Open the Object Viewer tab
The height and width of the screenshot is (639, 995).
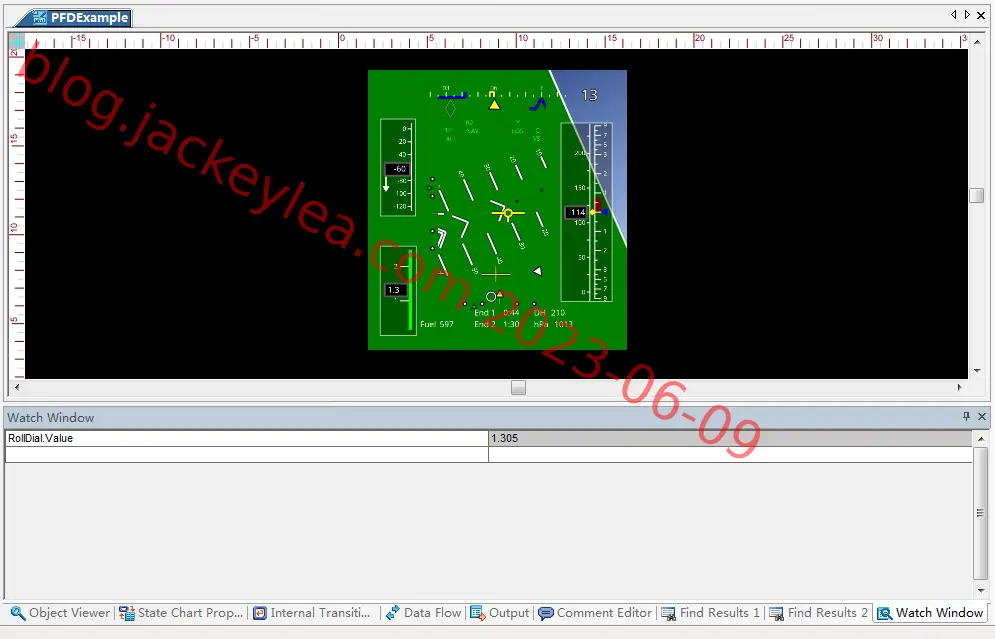click(x=61, y=613)
